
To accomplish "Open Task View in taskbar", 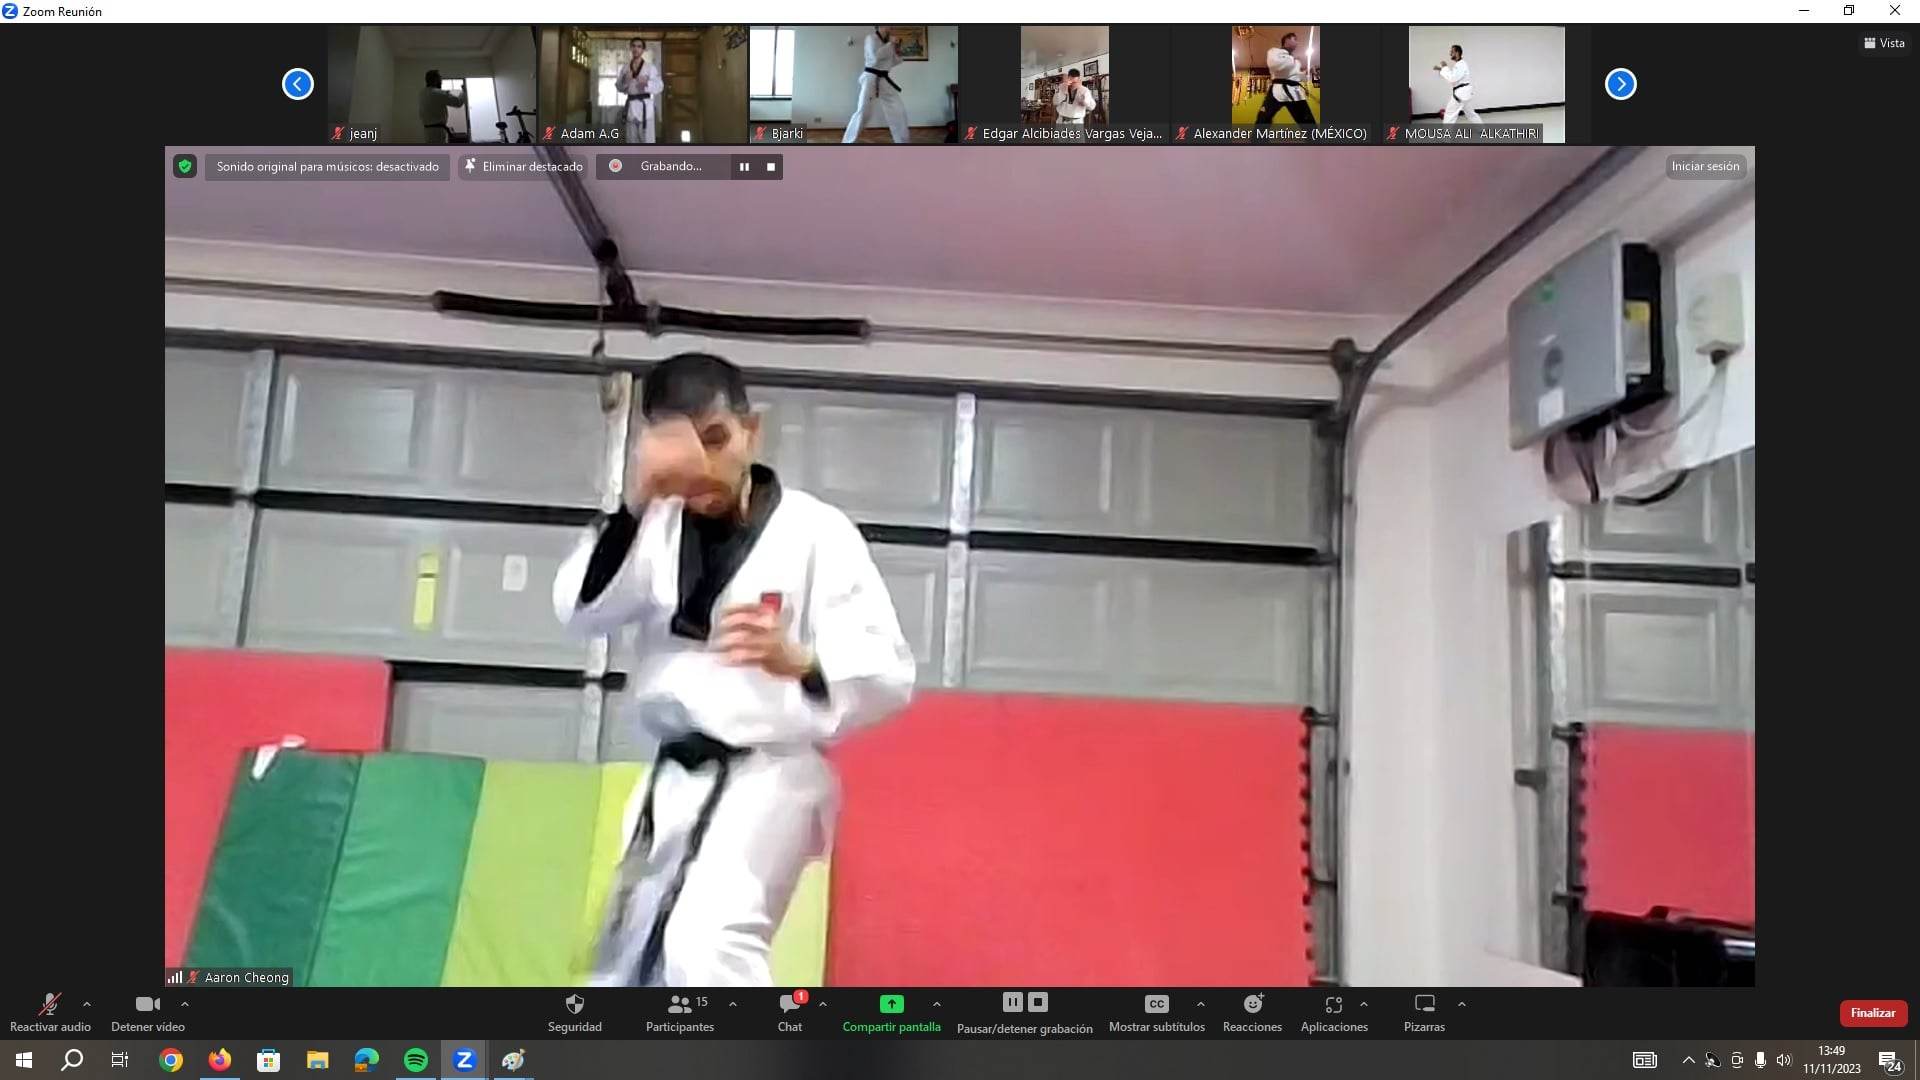I will [120, 1060].
